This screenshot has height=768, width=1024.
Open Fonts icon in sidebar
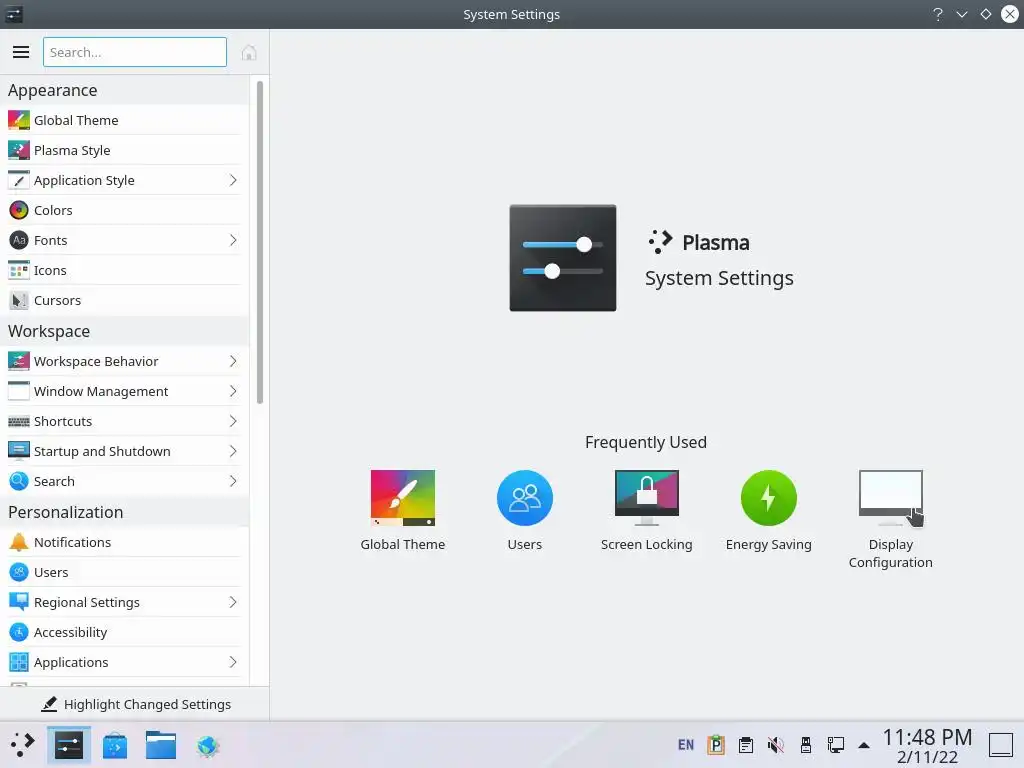pos(19,240)
